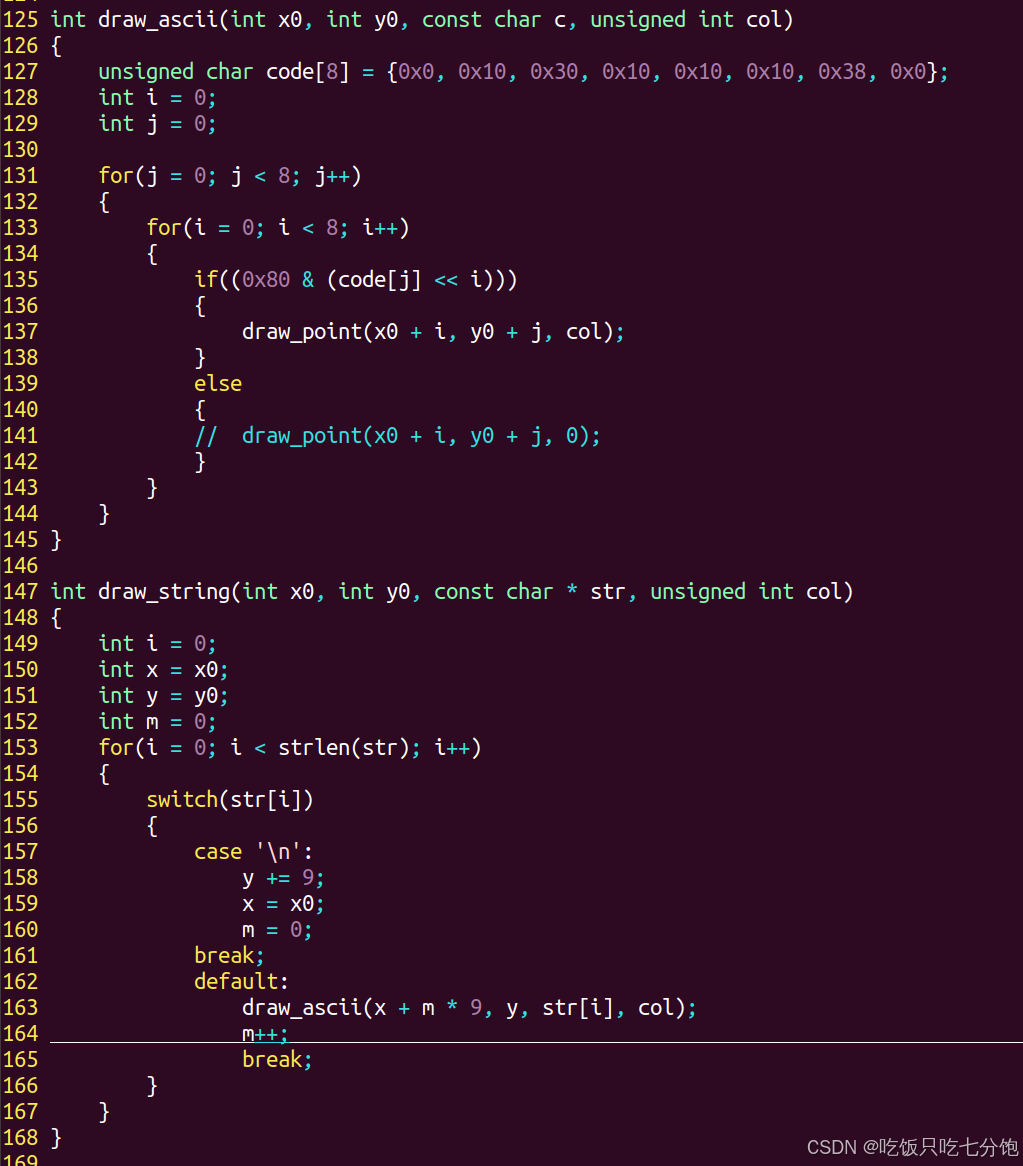Click the case '\n': label
The height and width of the screenshot is (1166, 1023).
click(x=254, y=852)
